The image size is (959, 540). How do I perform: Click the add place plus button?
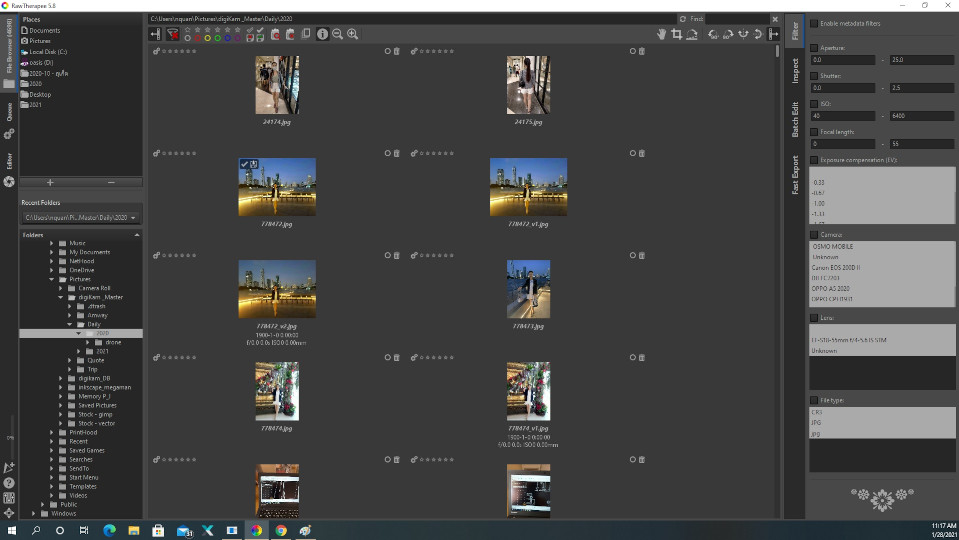(50, 183)
